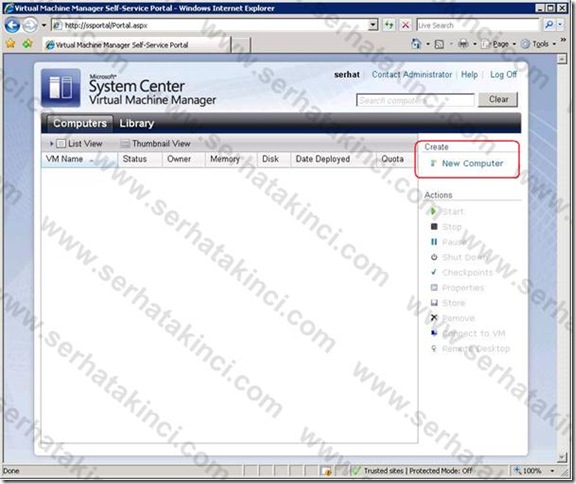The image size is (576, 484).
Task: Click the Search computers input field
Action: 415,100
